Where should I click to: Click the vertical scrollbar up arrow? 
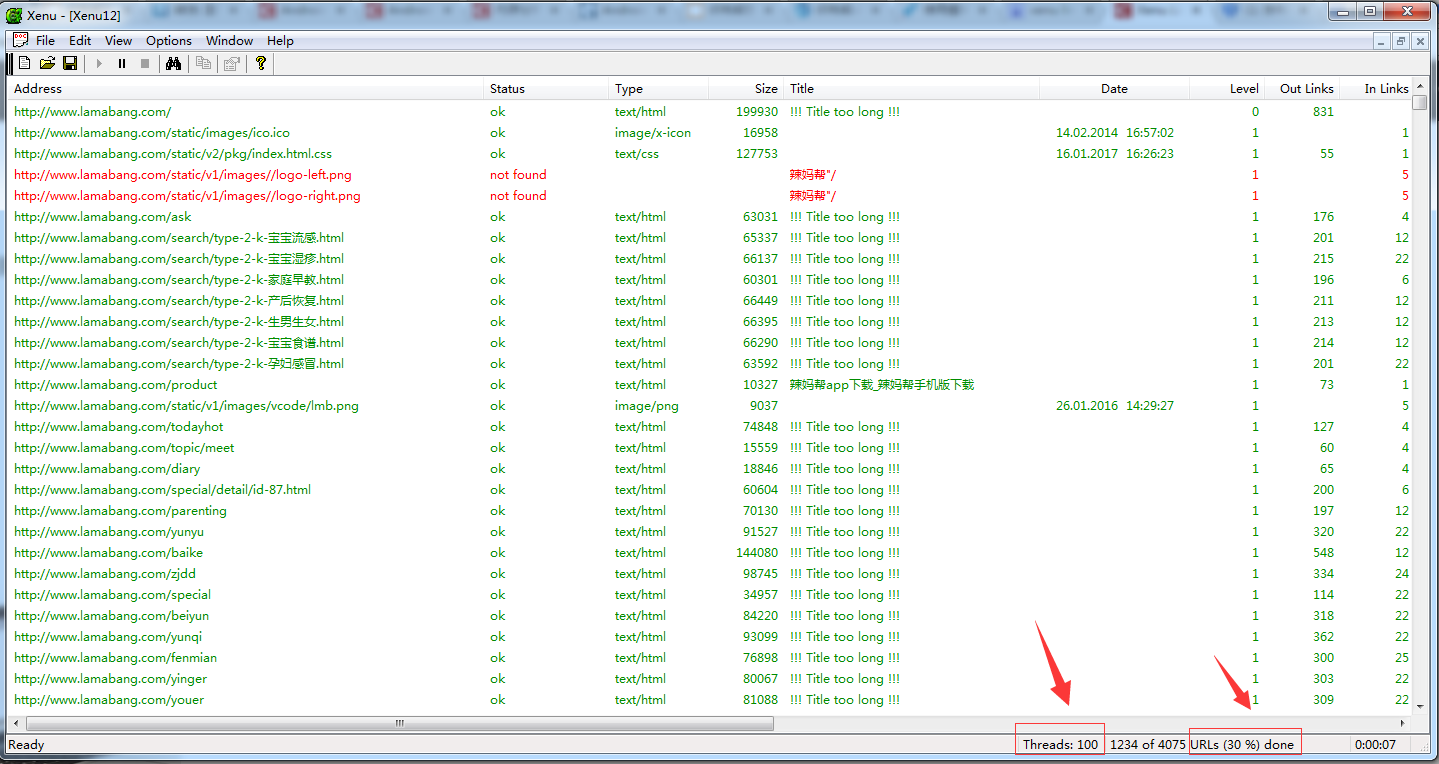point(1420,86)
